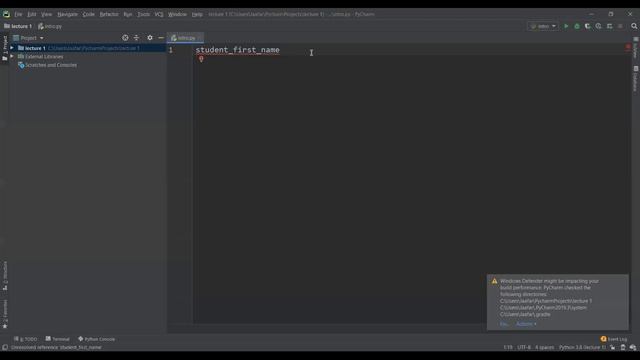Click the red intention bulb under the code

(201, 59)
